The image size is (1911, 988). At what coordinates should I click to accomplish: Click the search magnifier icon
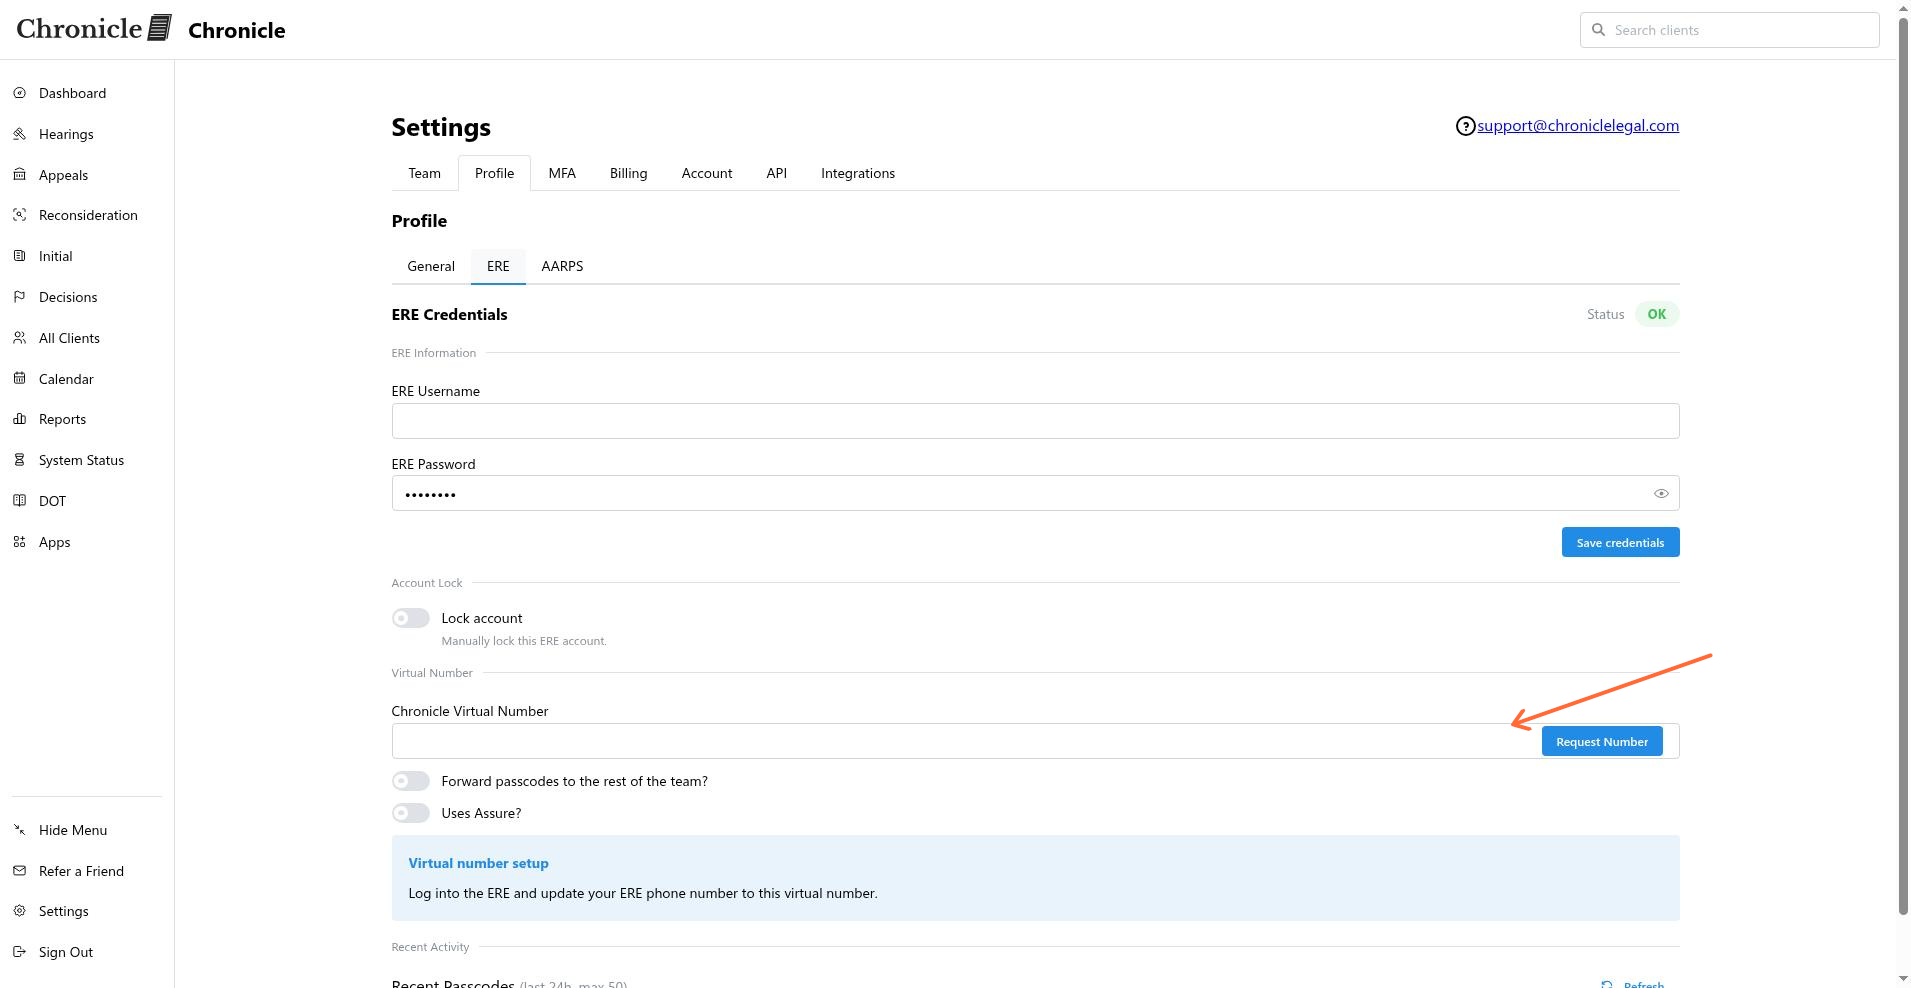point(1598,30)
